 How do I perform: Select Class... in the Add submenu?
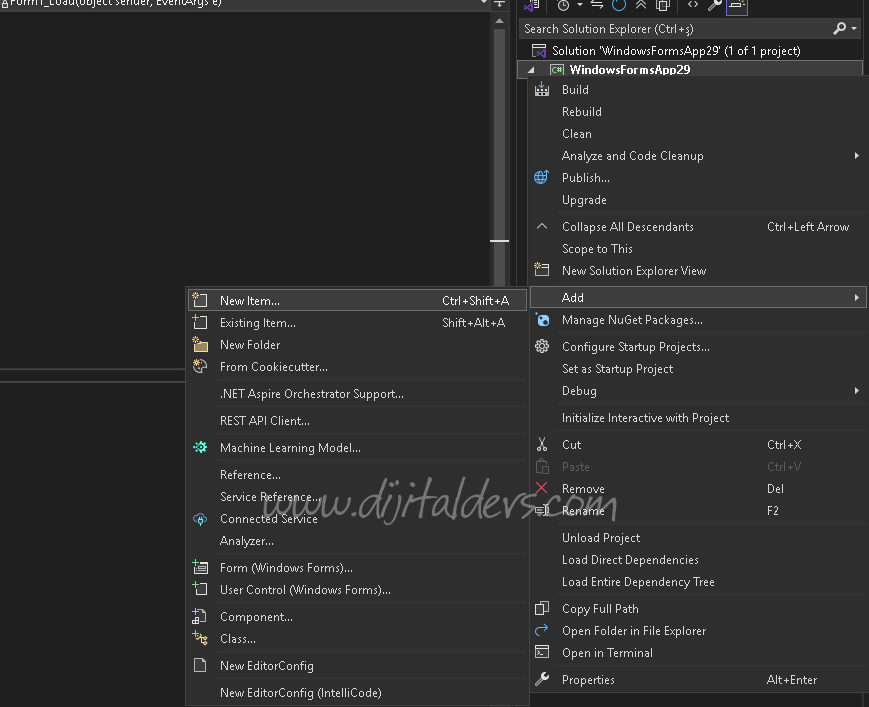(x=238, y=639)
